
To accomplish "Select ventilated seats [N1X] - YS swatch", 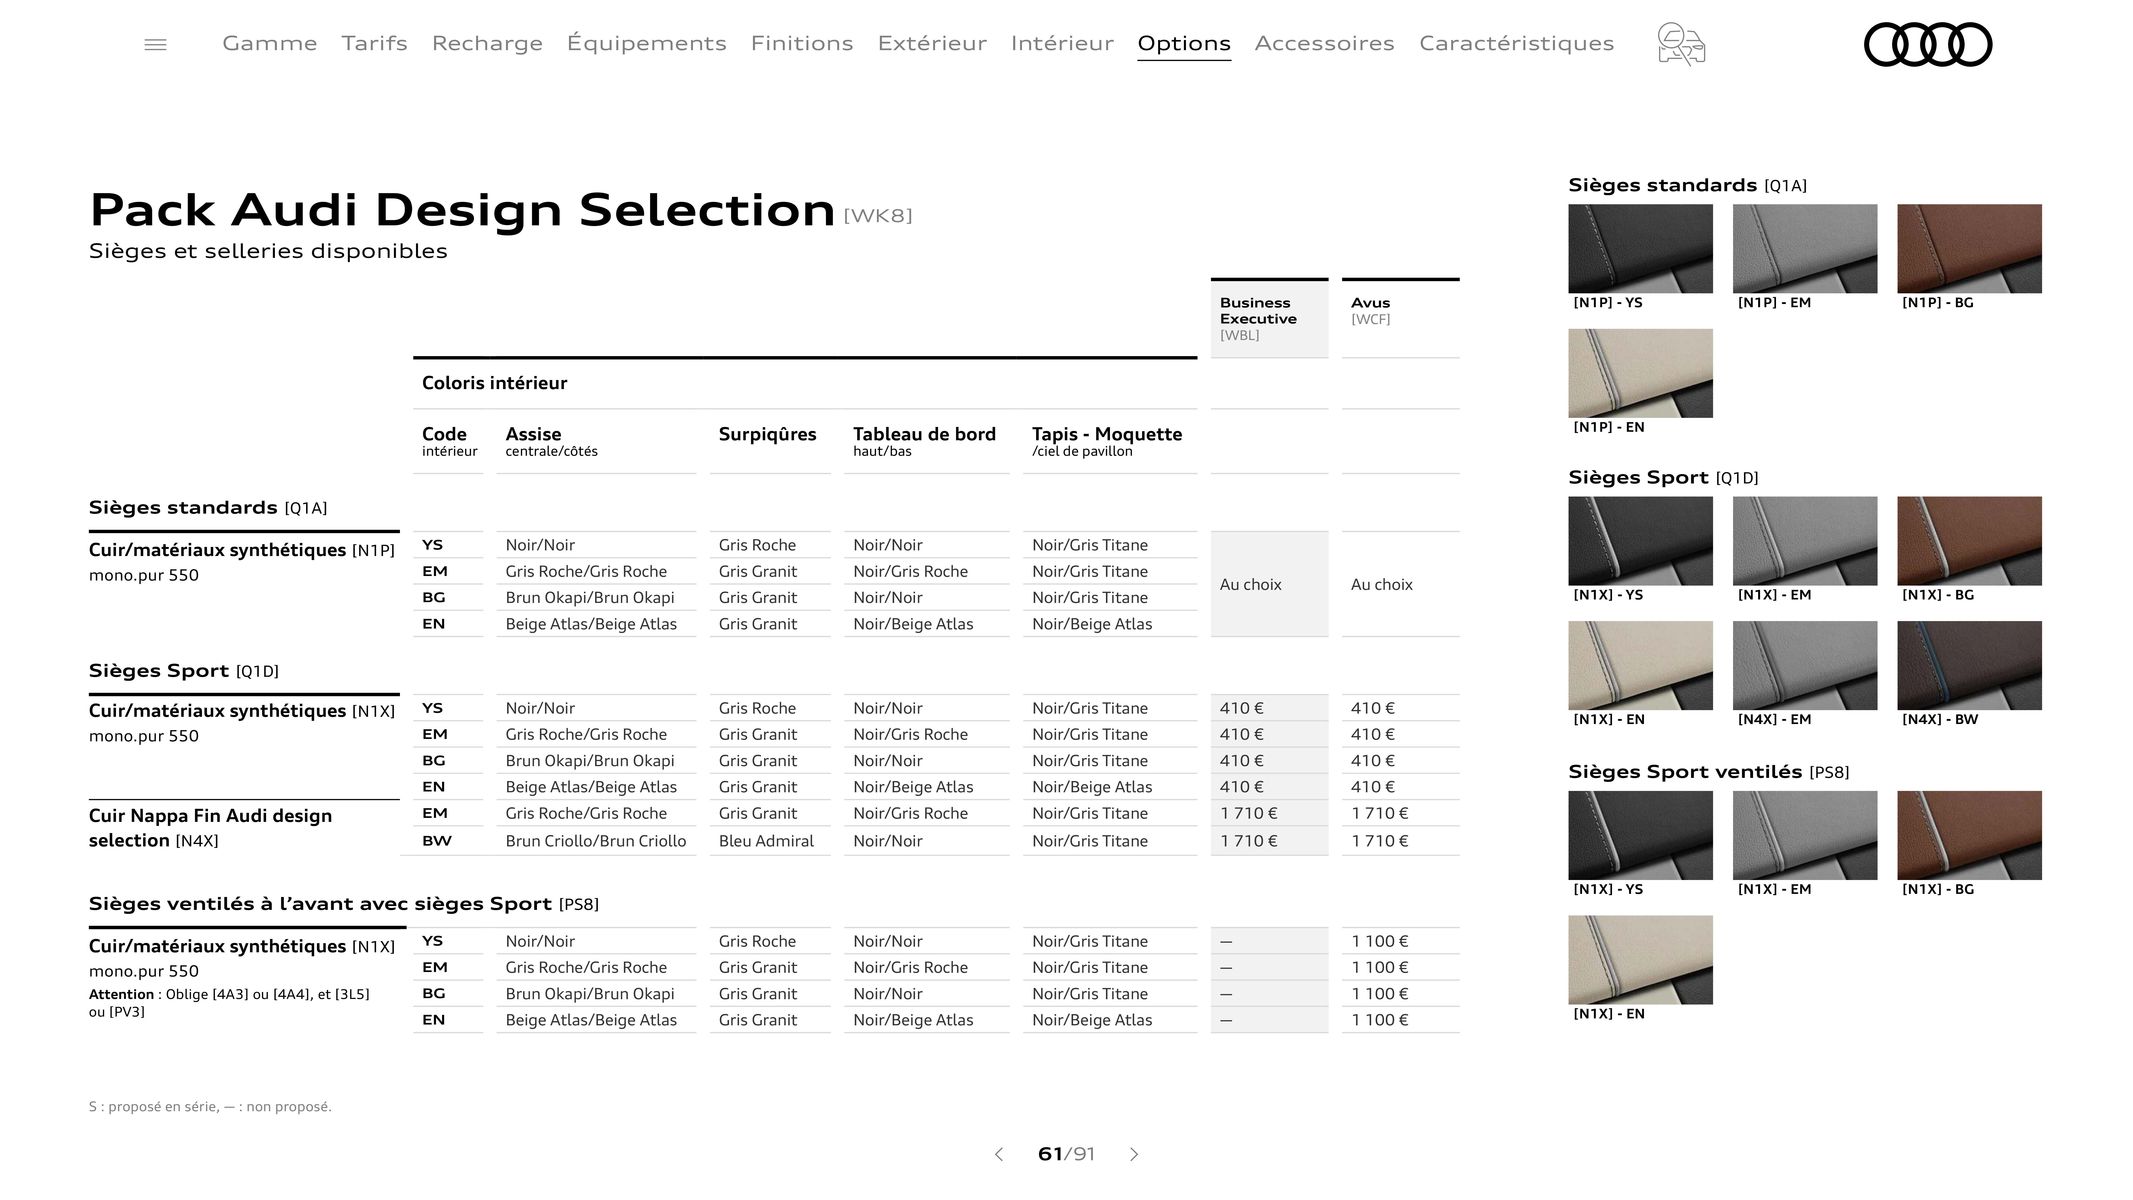I will 1640,836.
